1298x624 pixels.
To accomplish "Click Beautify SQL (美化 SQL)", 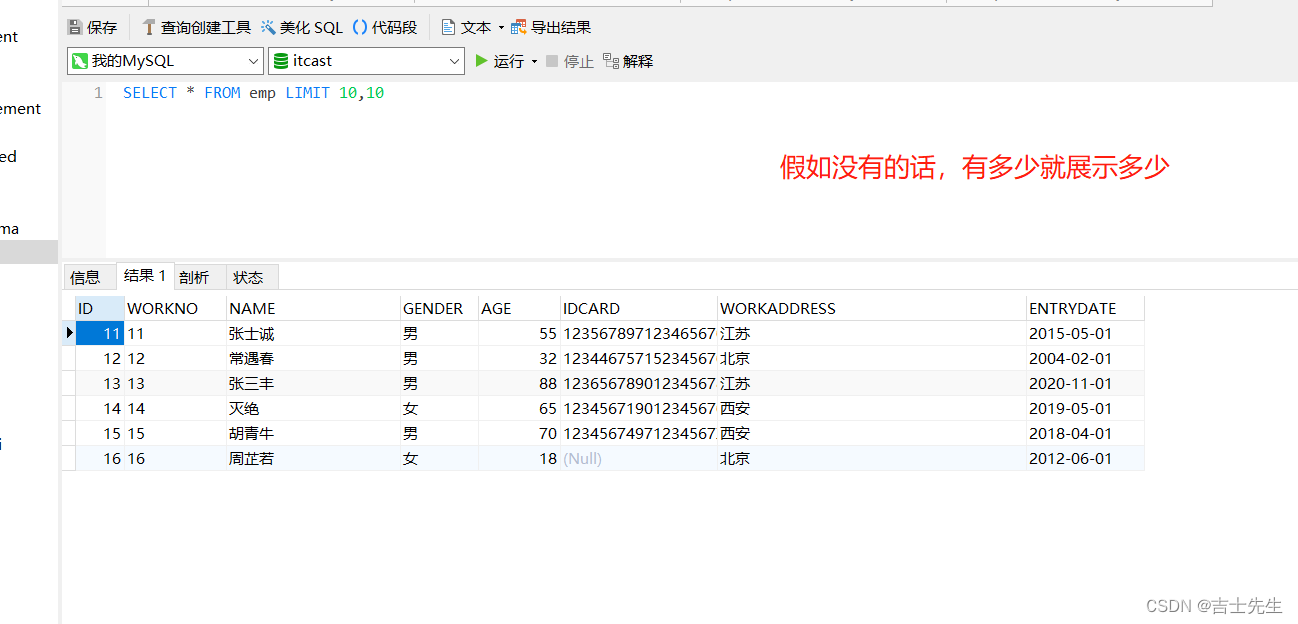I will coord(302,27).
